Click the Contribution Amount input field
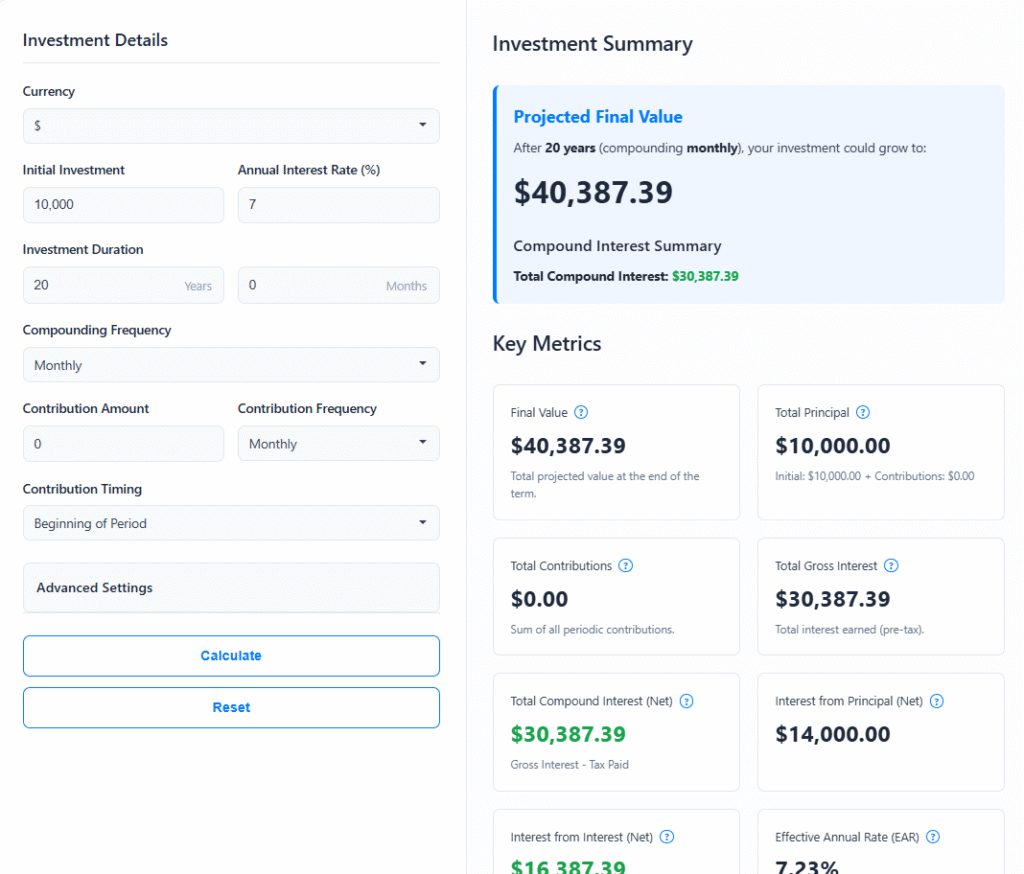The height and width of the screenshot is (874, 1024). 123,444
